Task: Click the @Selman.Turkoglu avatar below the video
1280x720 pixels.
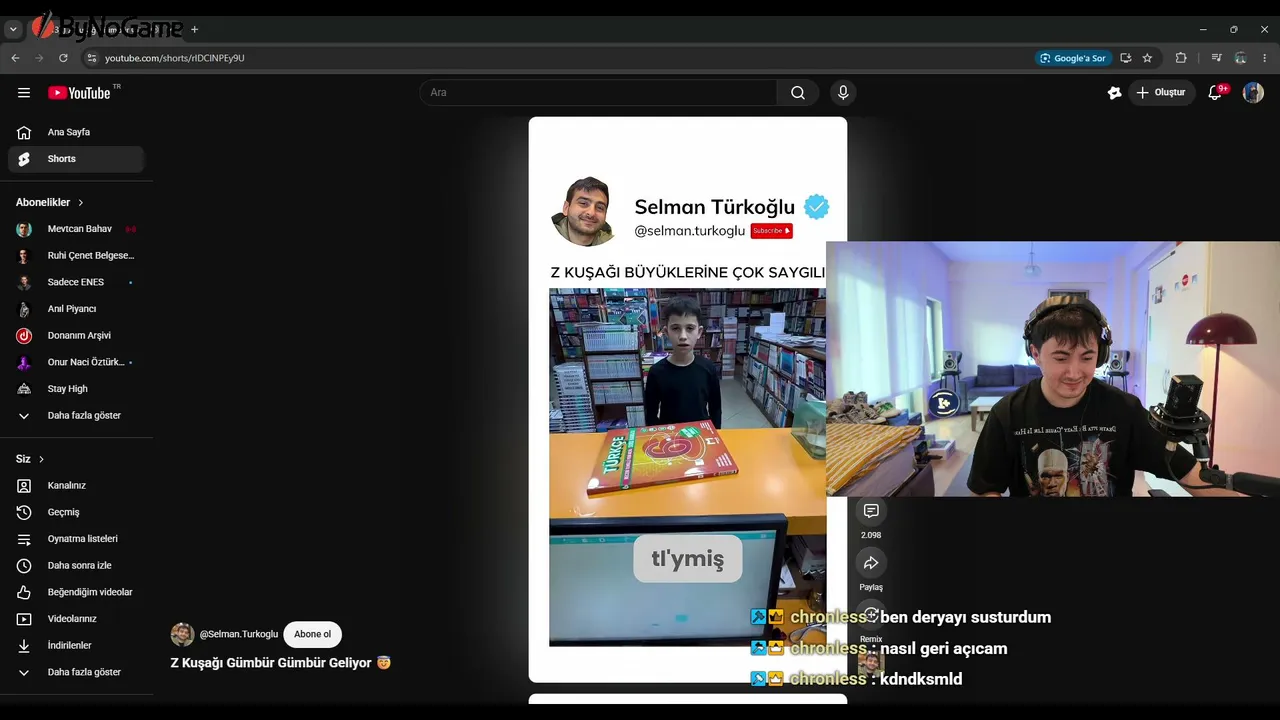Action: tap(182, 634)
